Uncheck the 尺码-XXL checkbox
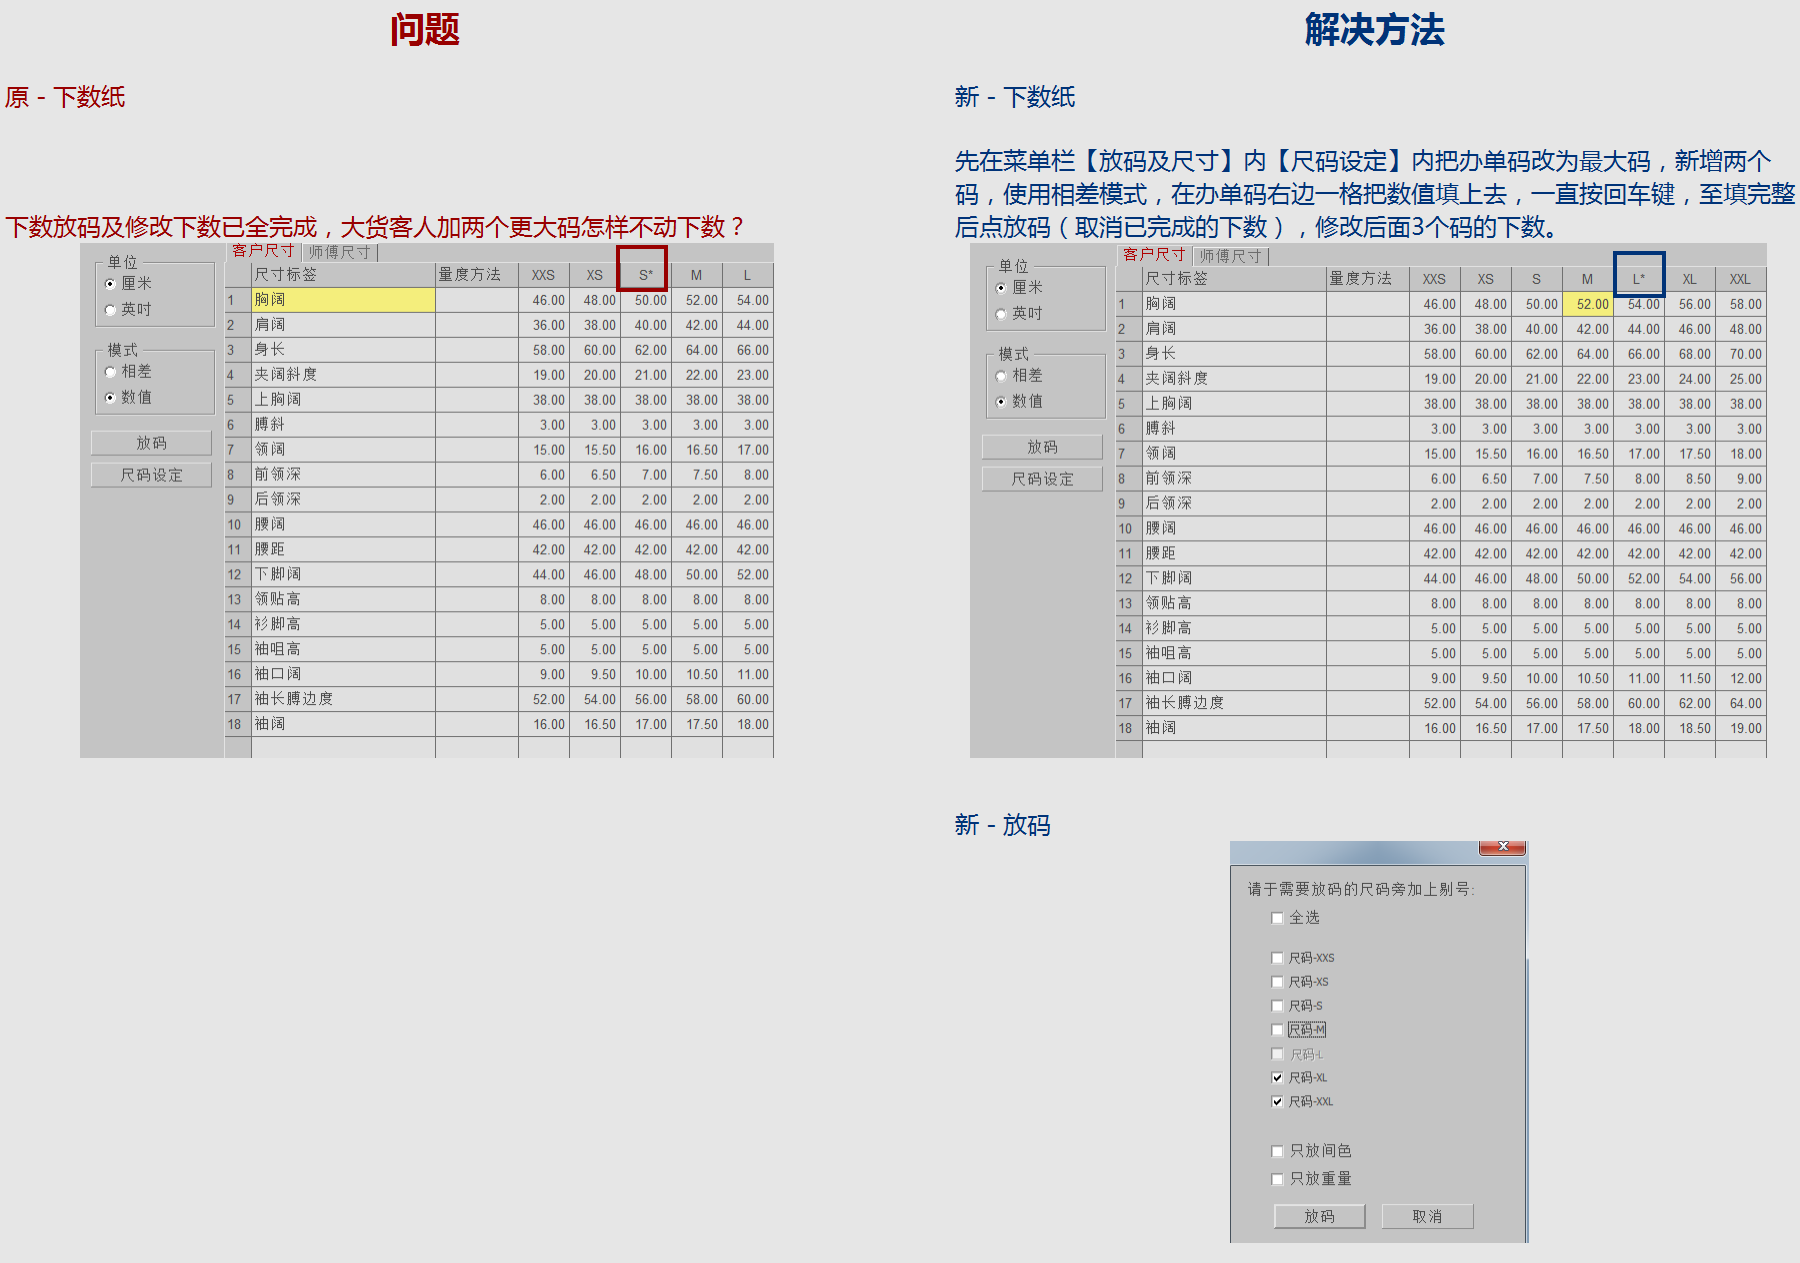Screen dimensions: 1800x1263 click(1277, 1101)
